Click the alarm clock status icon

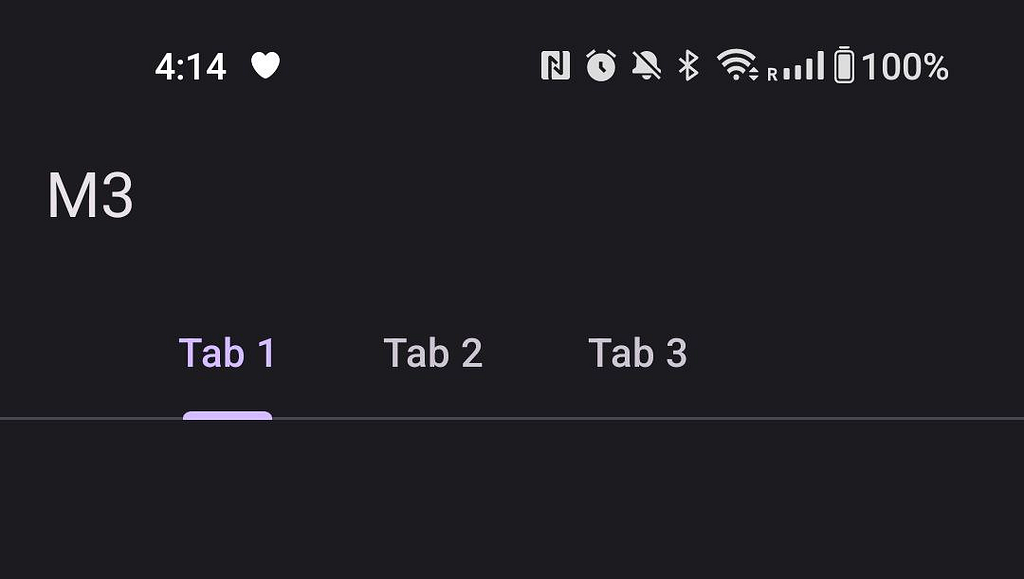click(601, 66)
